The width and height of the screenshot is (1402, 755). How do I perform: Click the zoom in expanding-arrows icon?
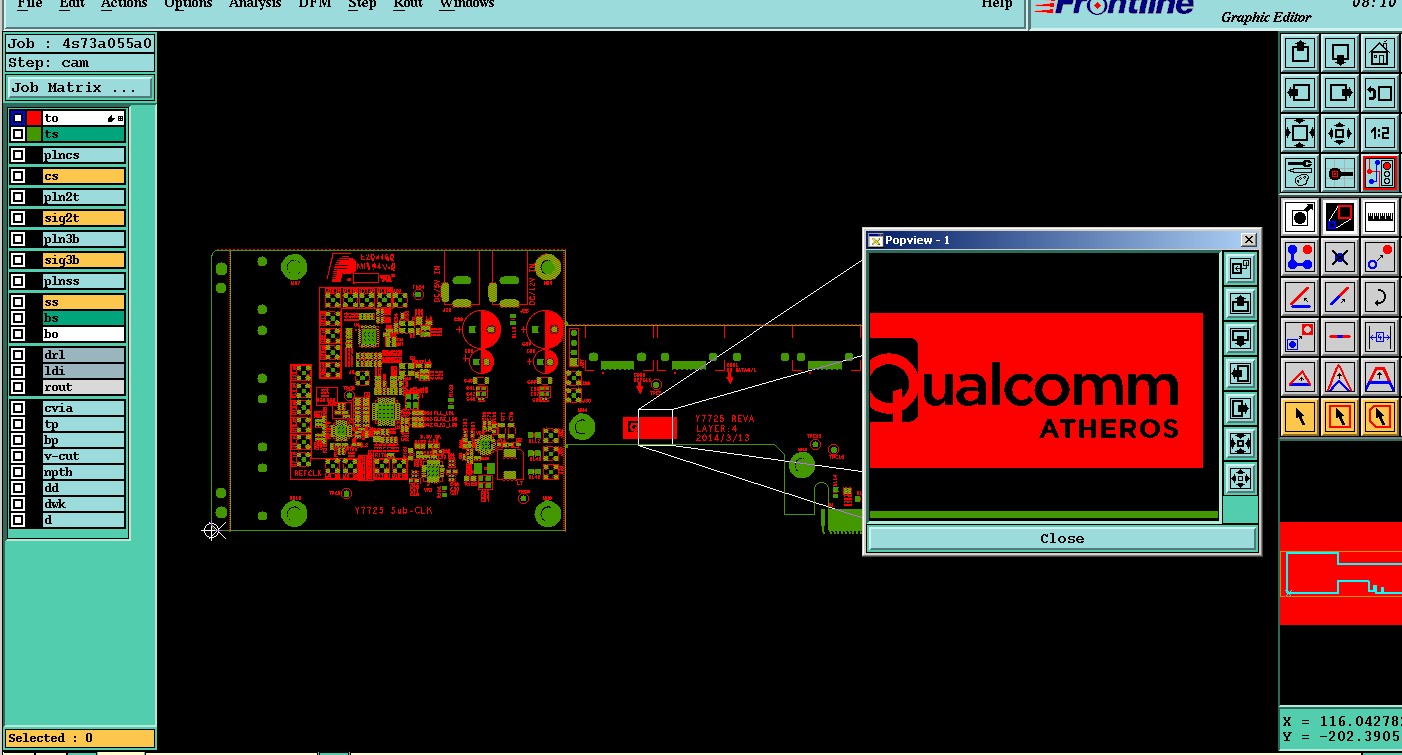click(1300, 133)
